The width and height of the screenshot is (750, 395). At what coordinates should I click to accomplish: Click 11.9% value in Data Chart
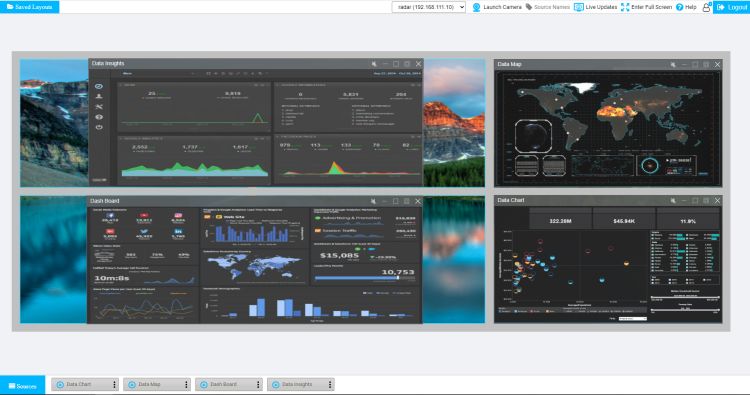(x=688, y=221)
